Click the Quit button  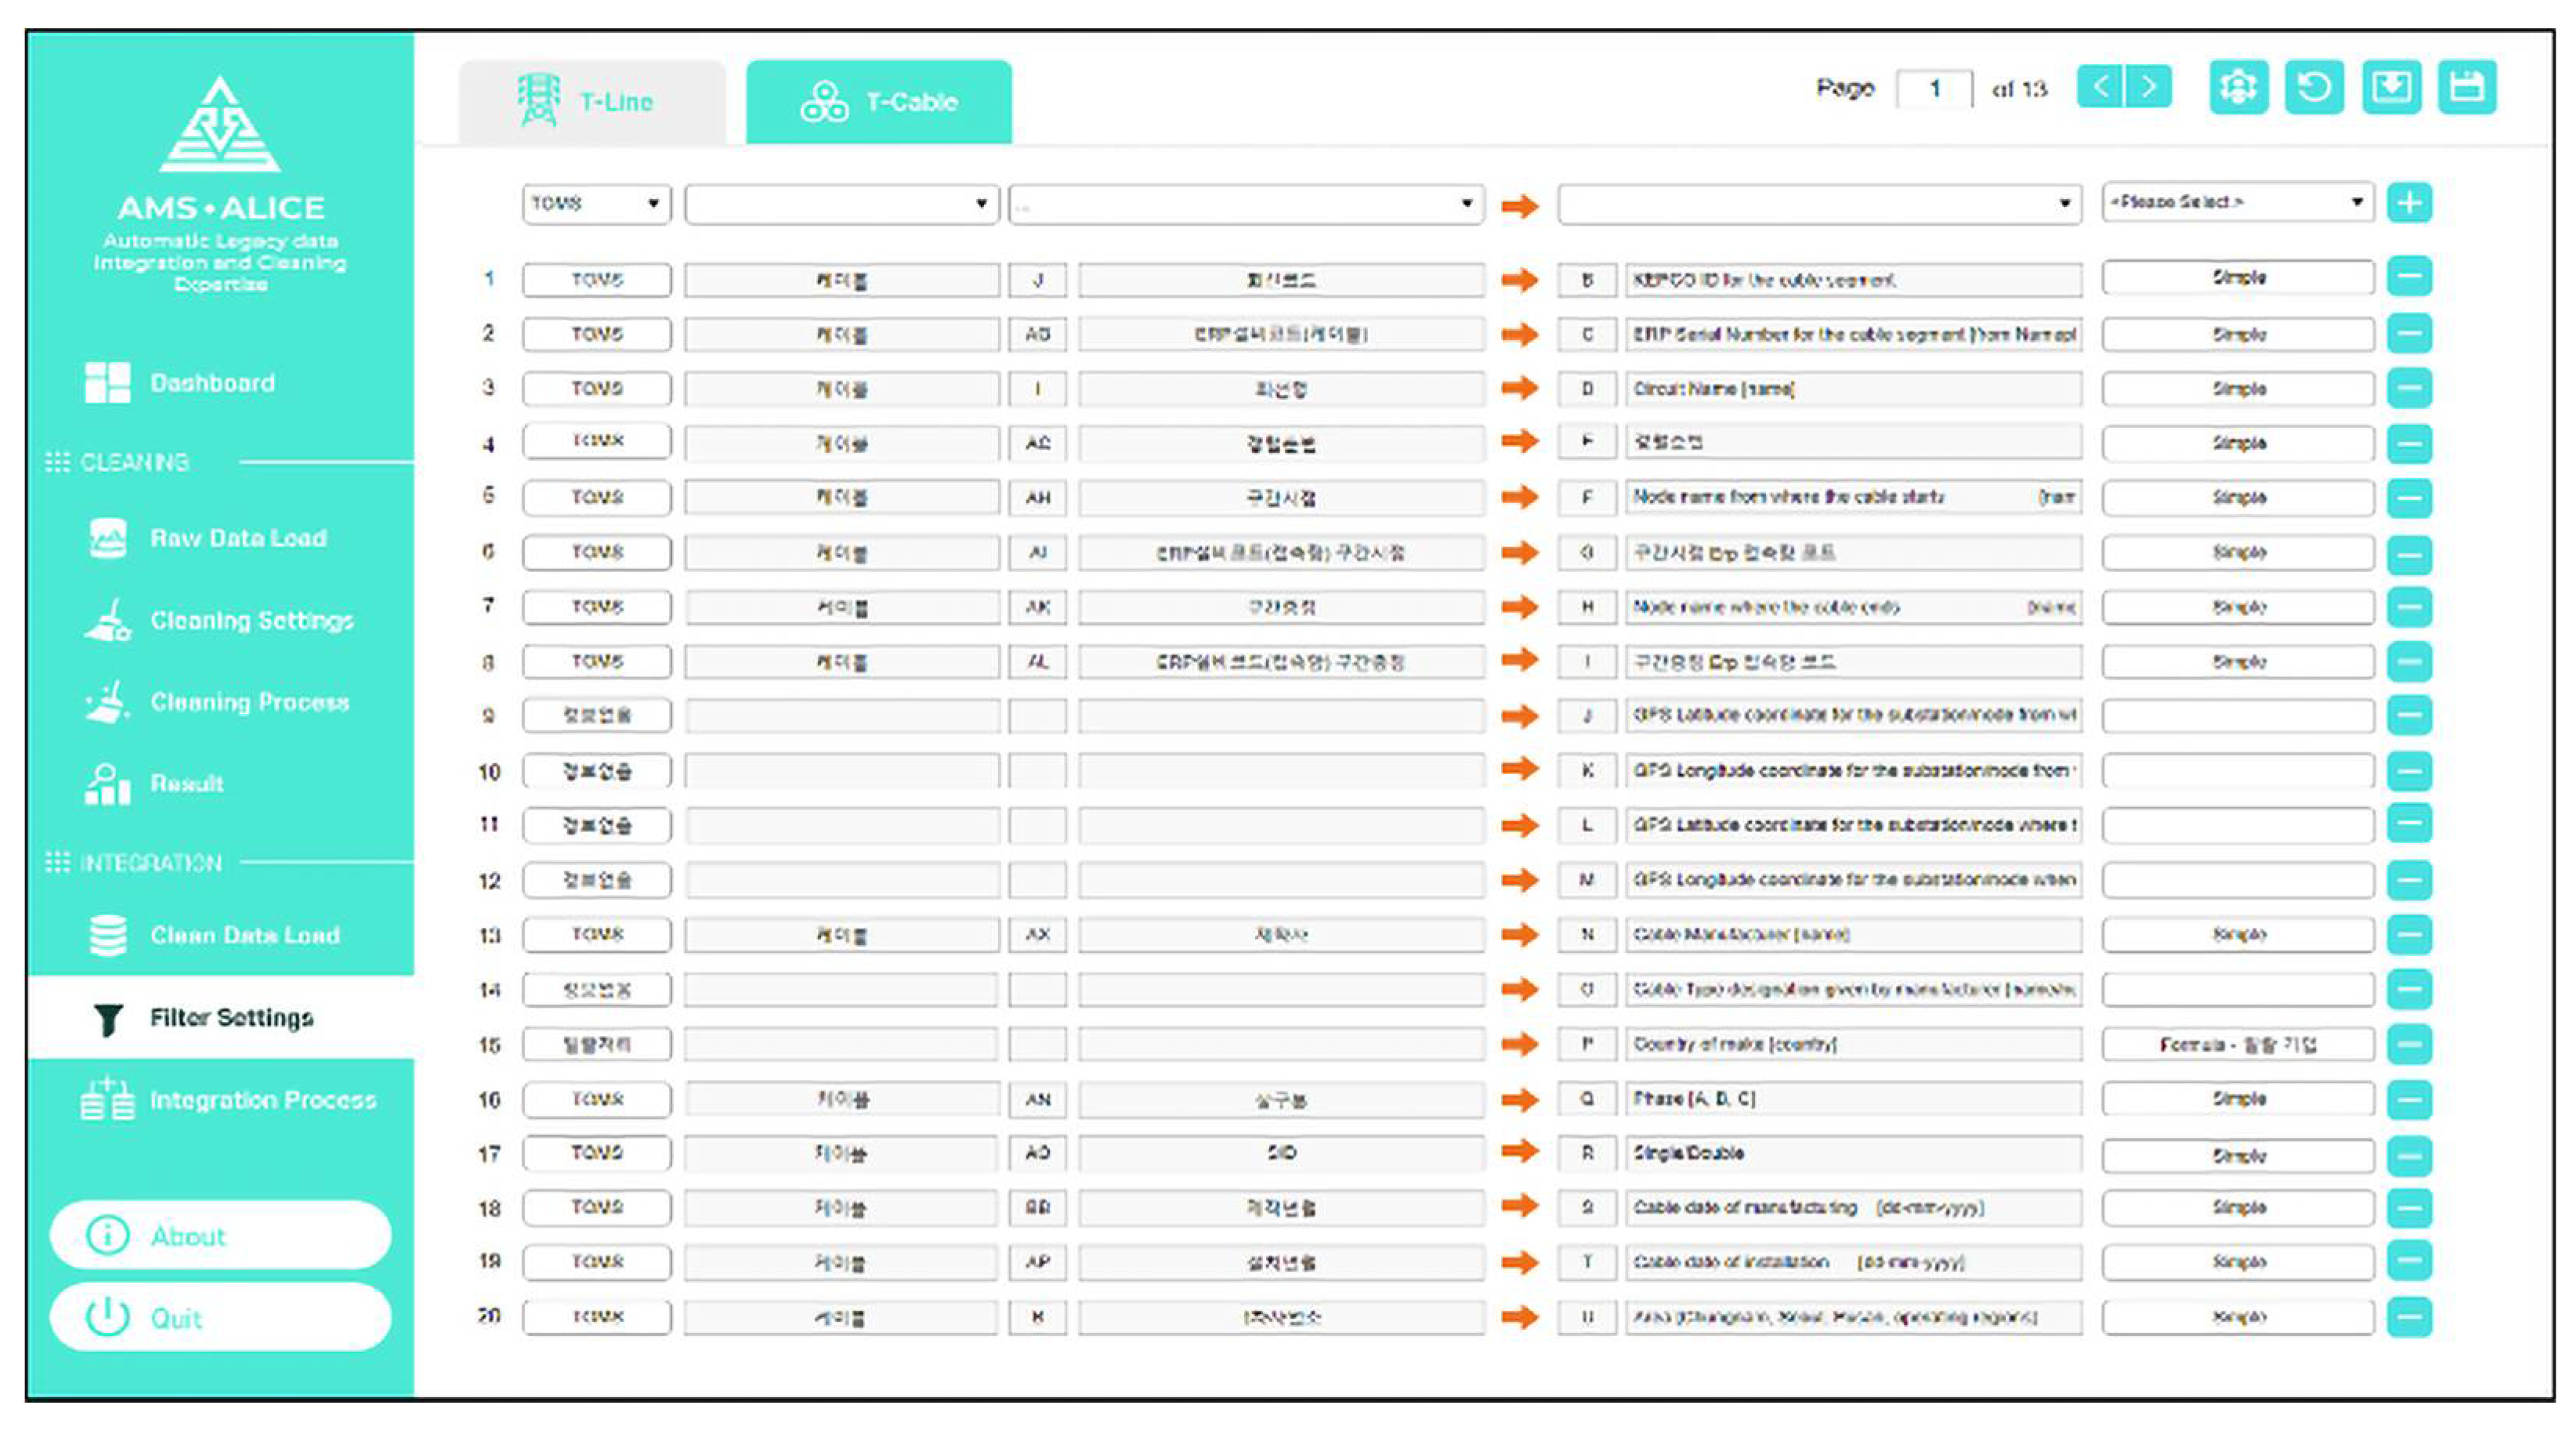219,1317
